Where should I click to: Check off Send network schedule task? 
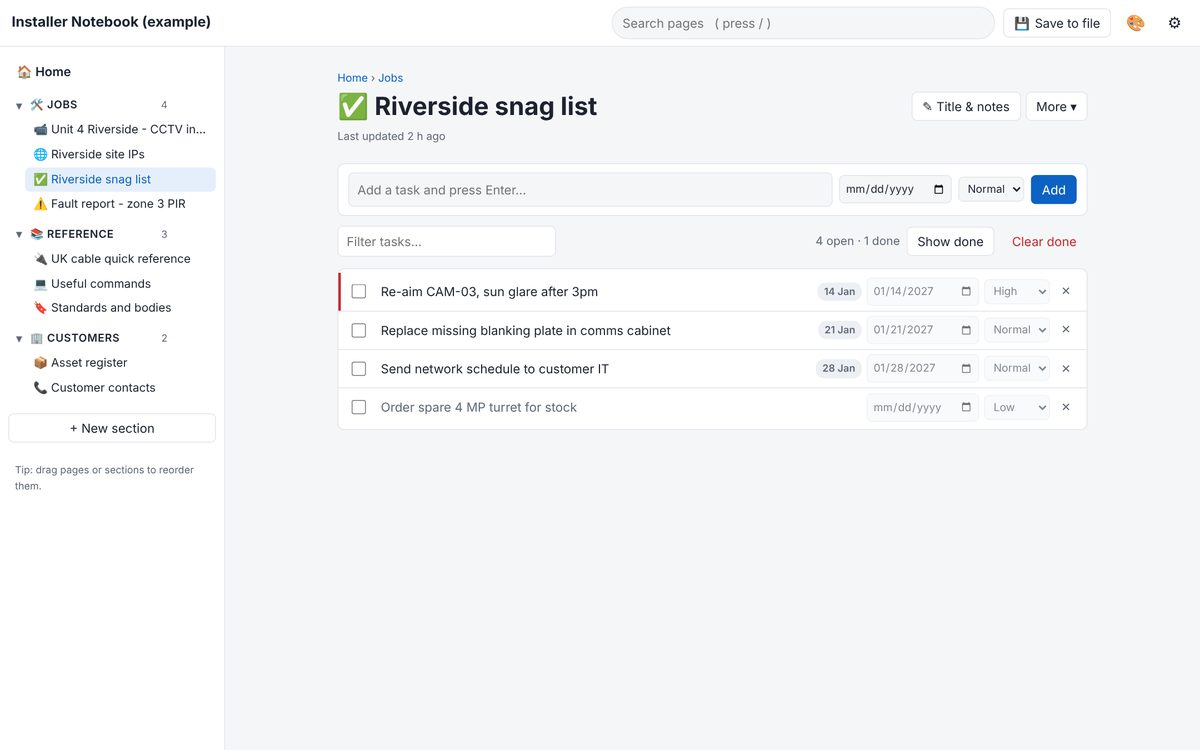[359, 368]
